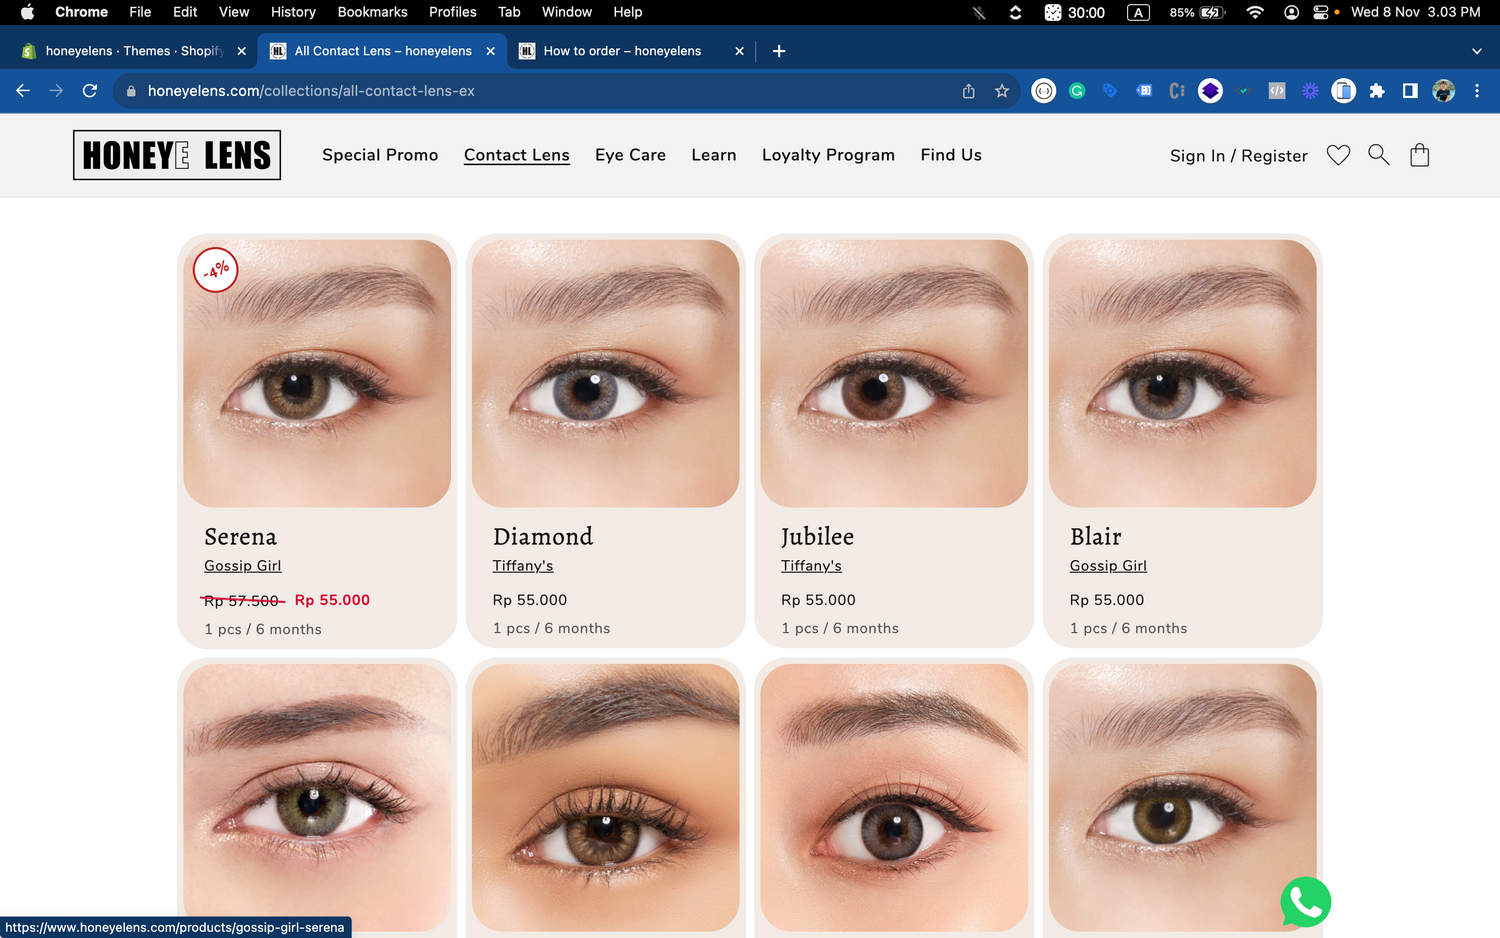The height and width of the screenshot is (938, 1500).
Task: Open Chrome three-dot menu
Action: coord(1477,91)
